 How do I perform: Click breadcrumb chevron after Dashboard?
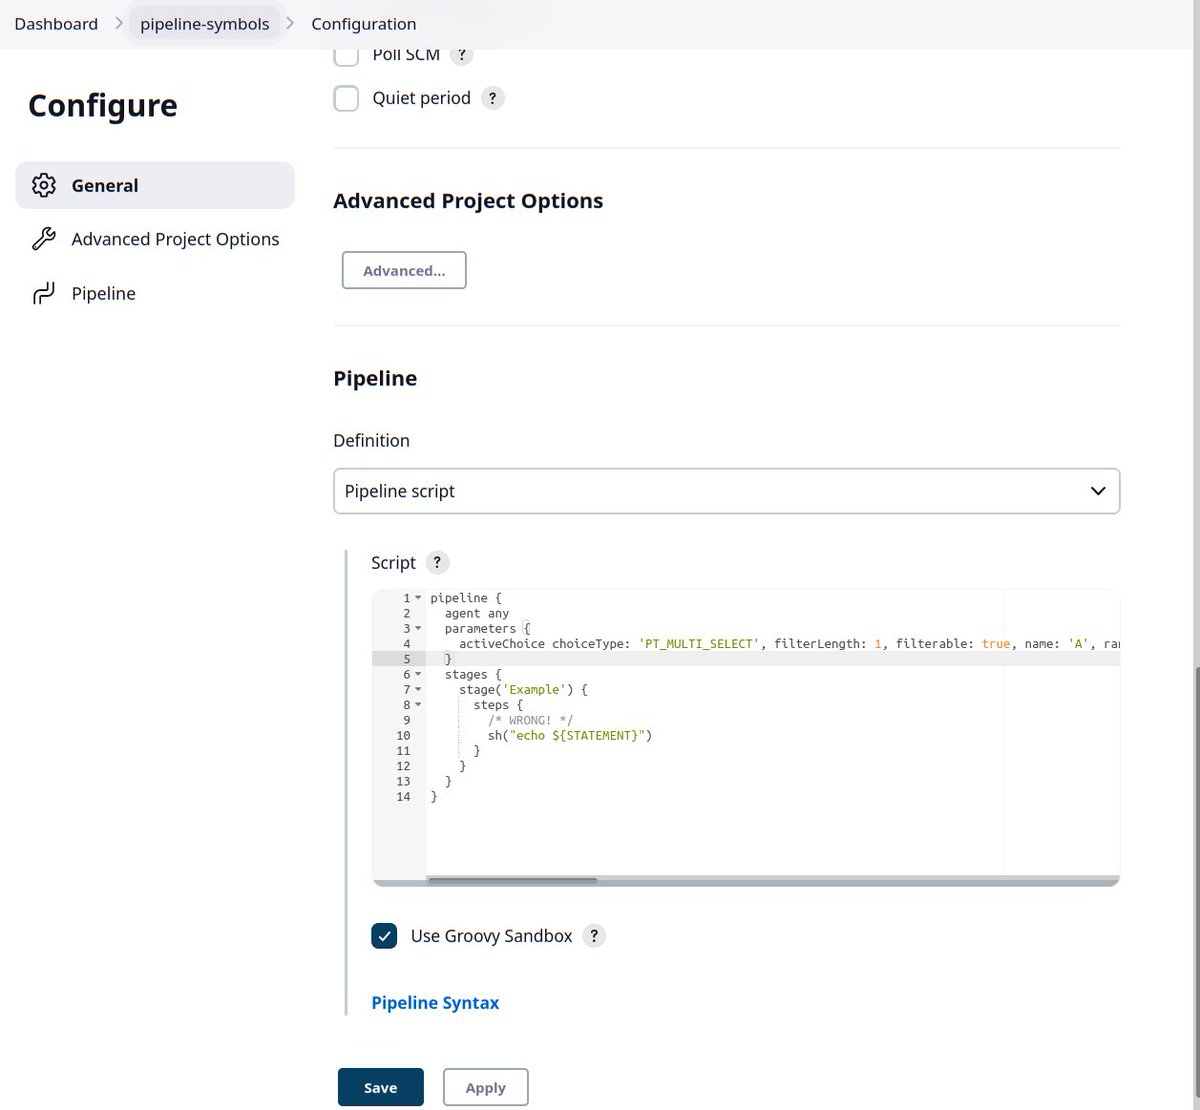coord(119,23)
